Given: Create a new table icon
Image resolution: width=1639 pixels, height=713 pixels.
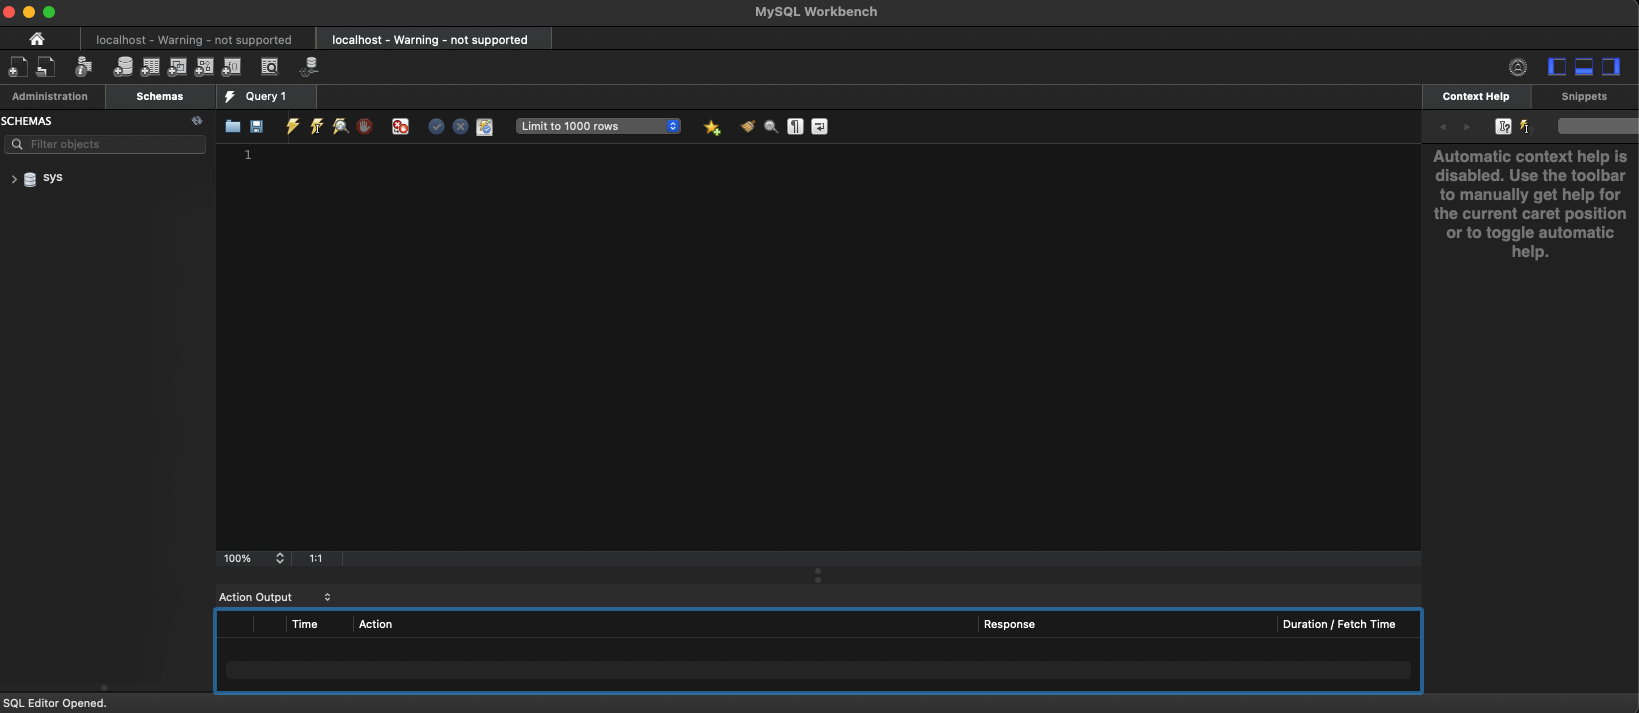Looking at the screenshot, I should (x=150, y=67).
